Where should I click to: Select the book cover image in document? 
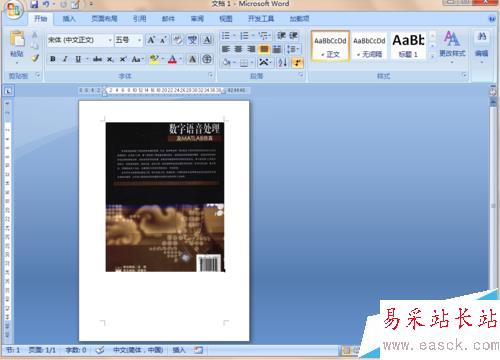(x=165, y=197)
